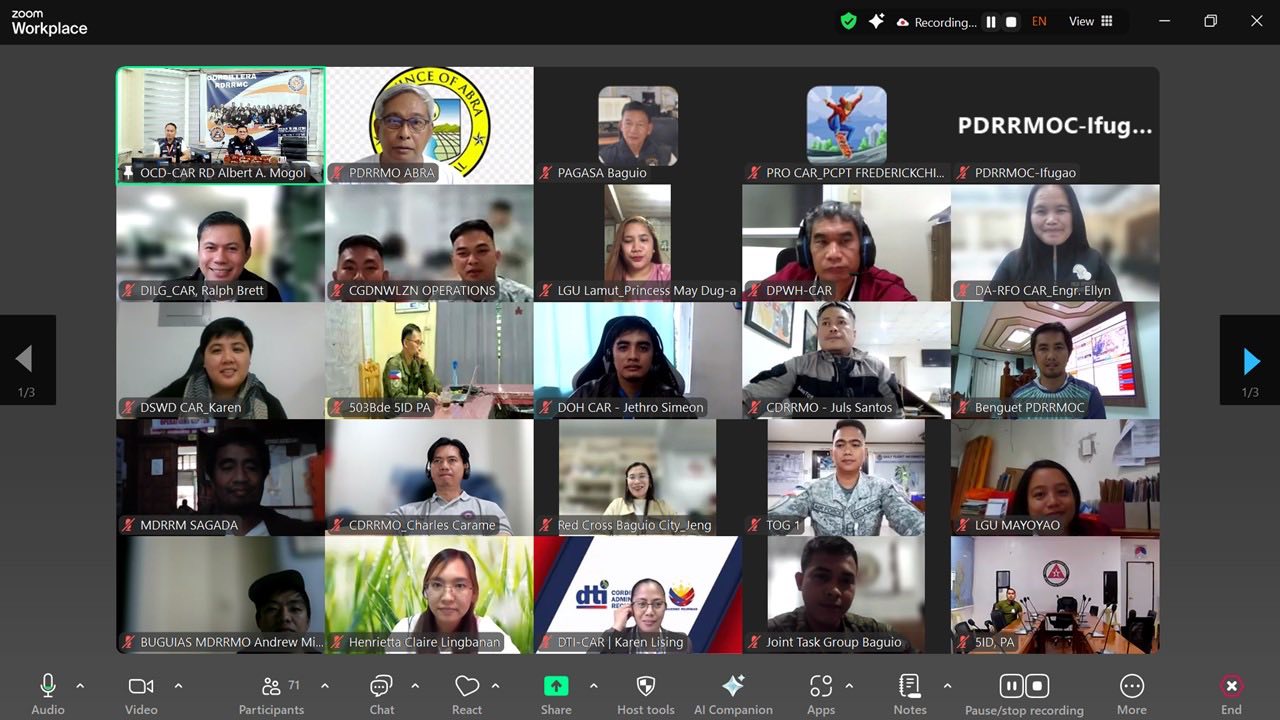Viewport: 1280px width, 720px height.
Task: Launch AI Companion from bottom toolbar
Action: 733,695
